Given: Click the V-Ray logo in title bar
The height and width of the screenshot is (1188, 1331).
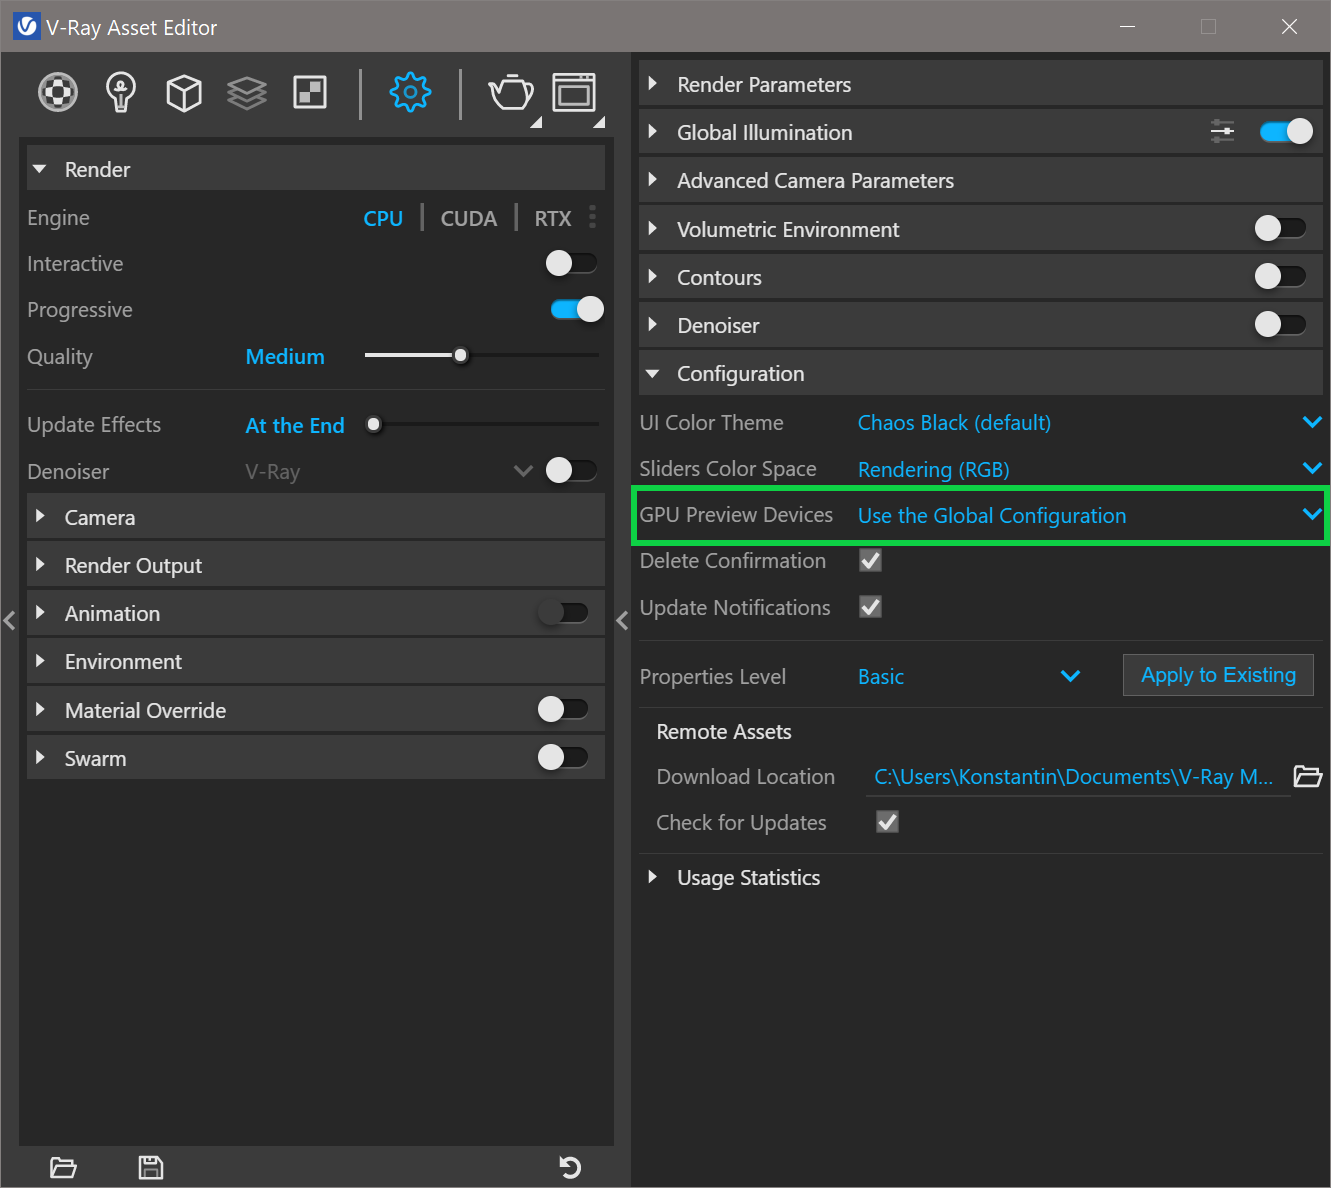Looking at the screenshot, I should click(x=26, y=26).
